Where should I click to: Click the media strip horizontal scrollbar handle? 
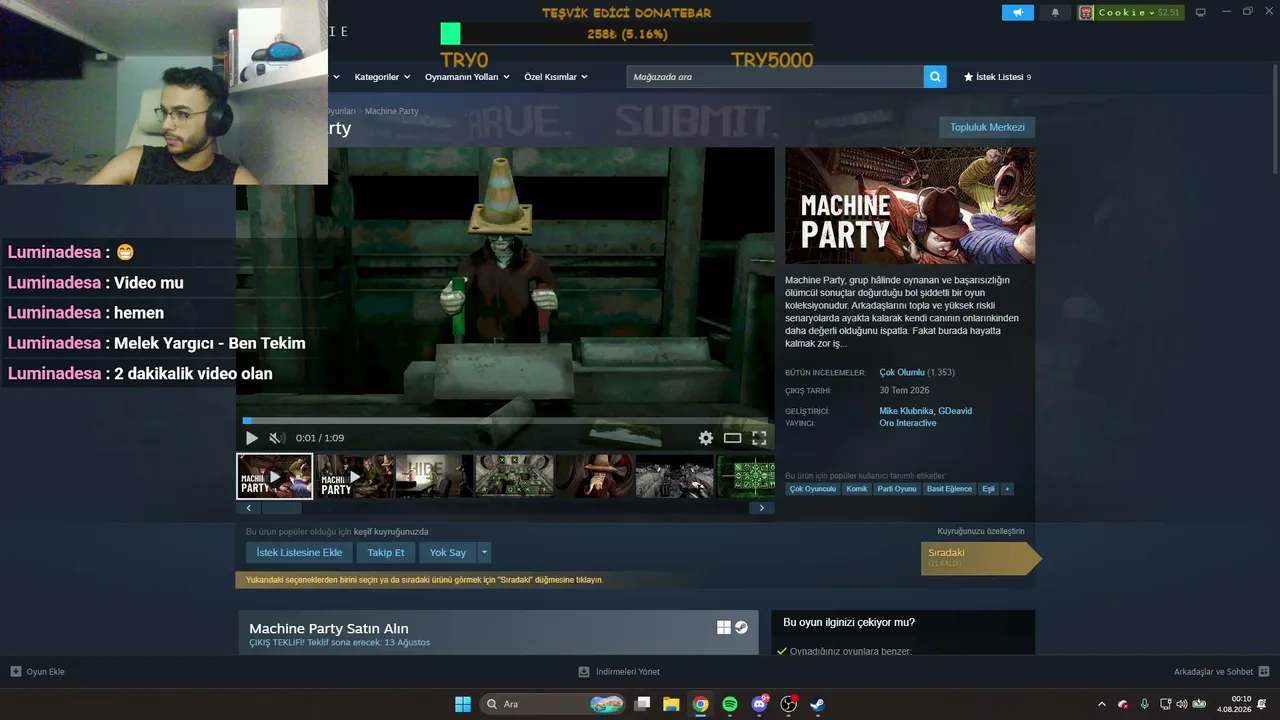[281, 508]
